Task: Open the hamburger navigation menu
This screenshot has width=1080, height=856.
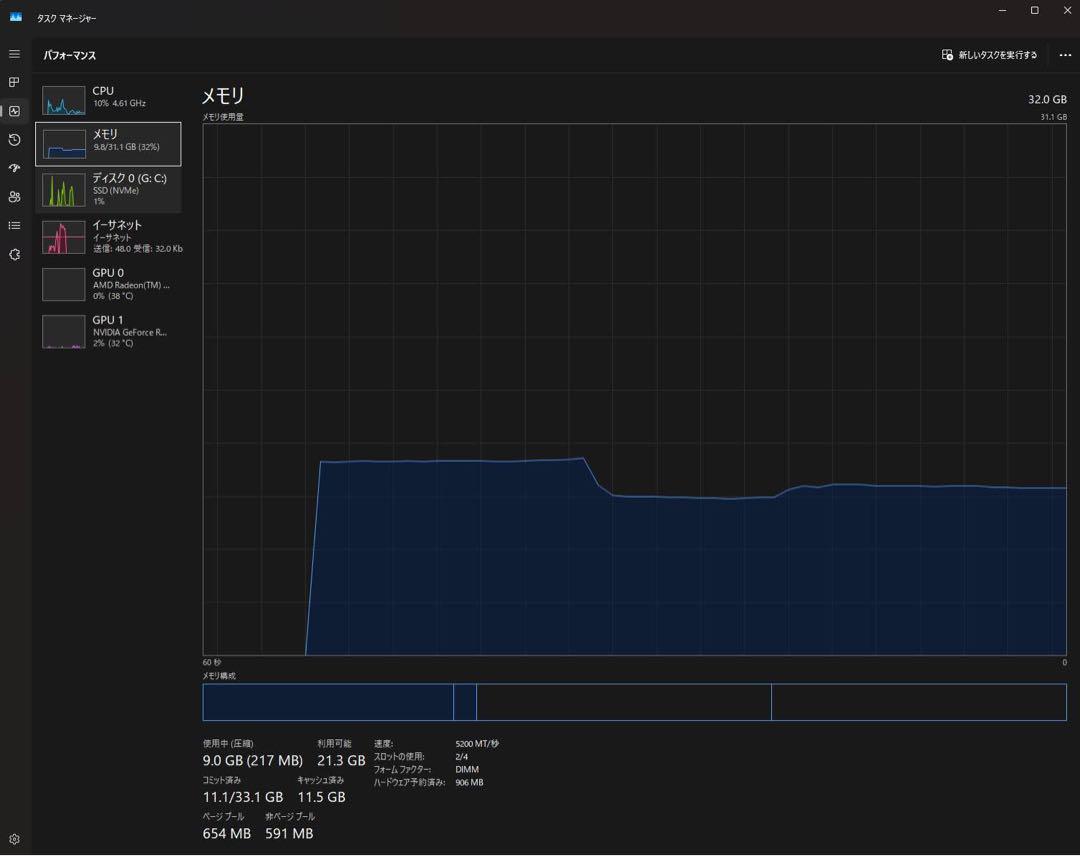Action: pyautogui.click(x=14, y=54)
